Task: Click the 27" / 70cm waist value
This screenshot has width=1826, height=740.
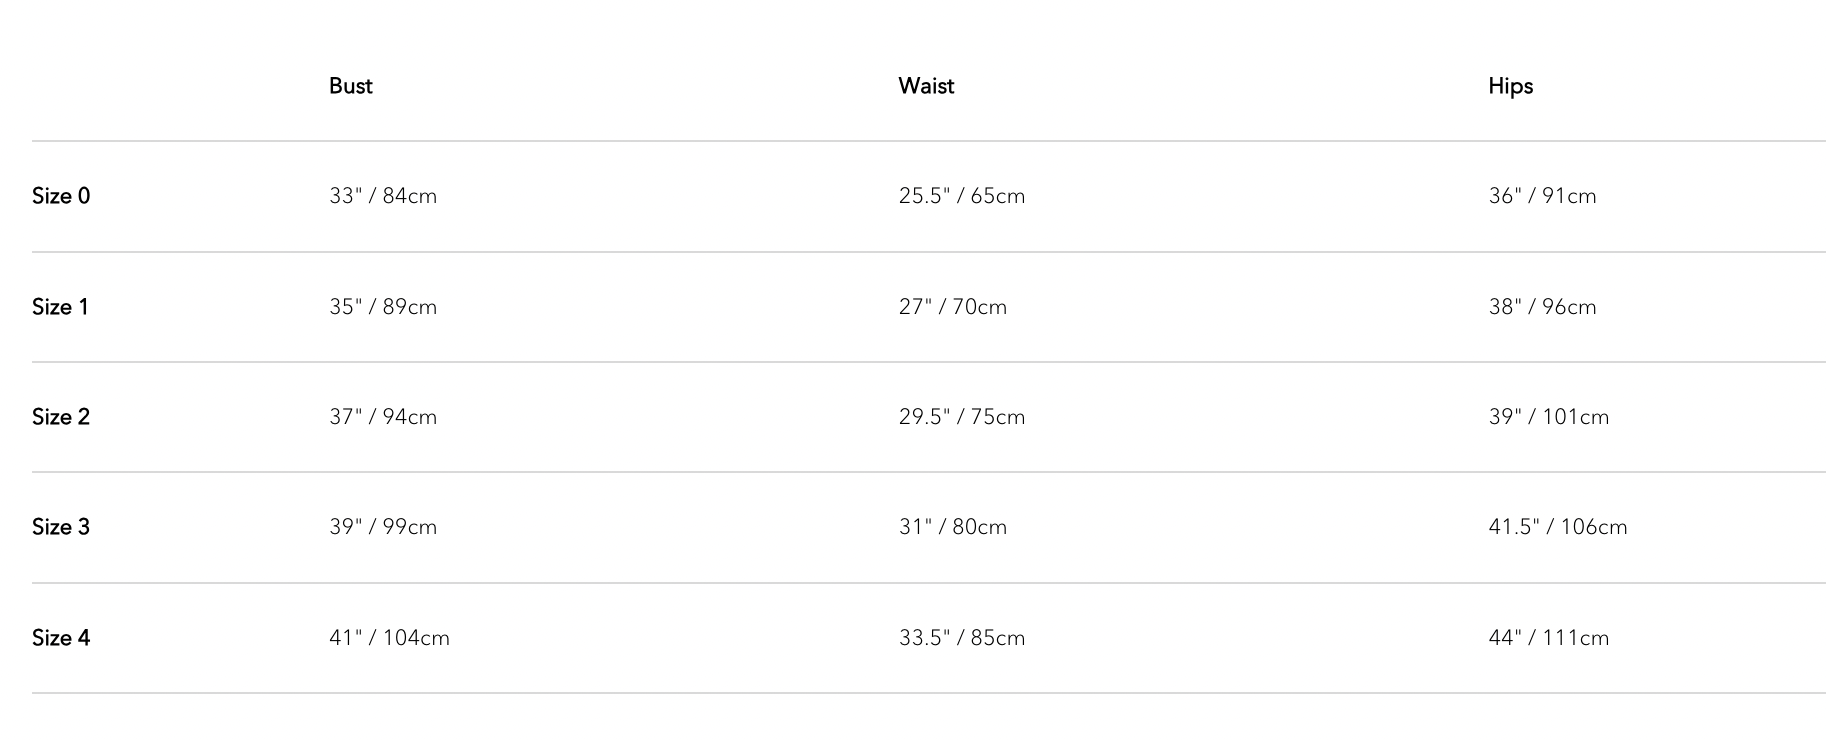Action: tap(953, 307)
